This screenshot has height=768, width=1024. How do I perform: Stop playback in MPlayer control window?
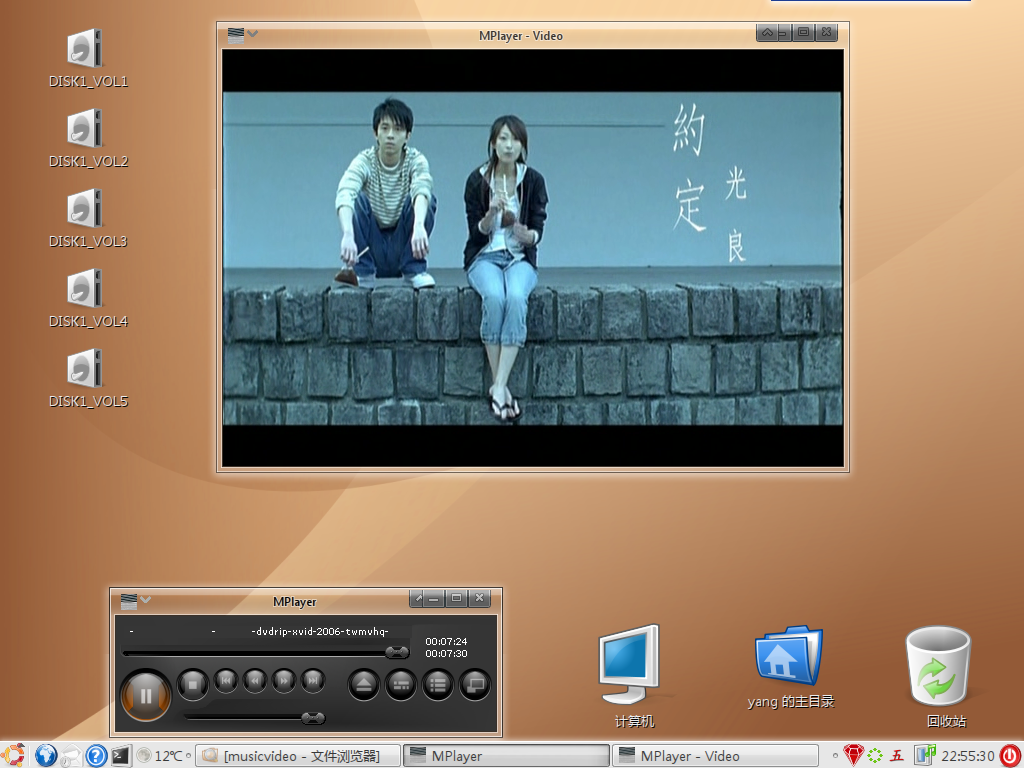(x=192, y=684)
